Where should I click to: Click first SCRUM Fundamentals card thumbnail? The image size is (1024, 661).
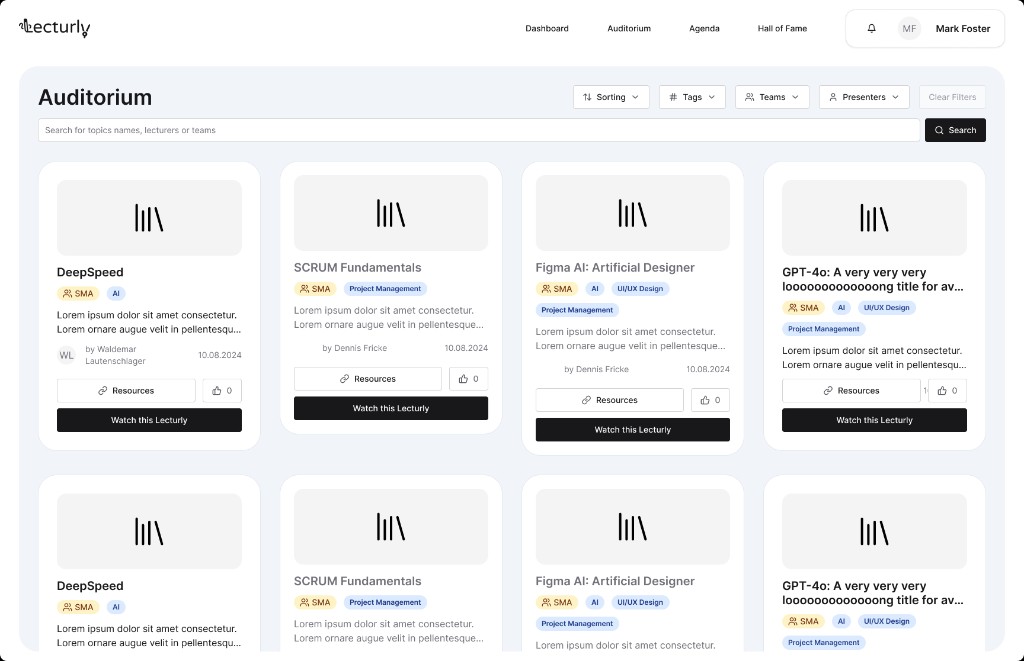tap(391, 213)
